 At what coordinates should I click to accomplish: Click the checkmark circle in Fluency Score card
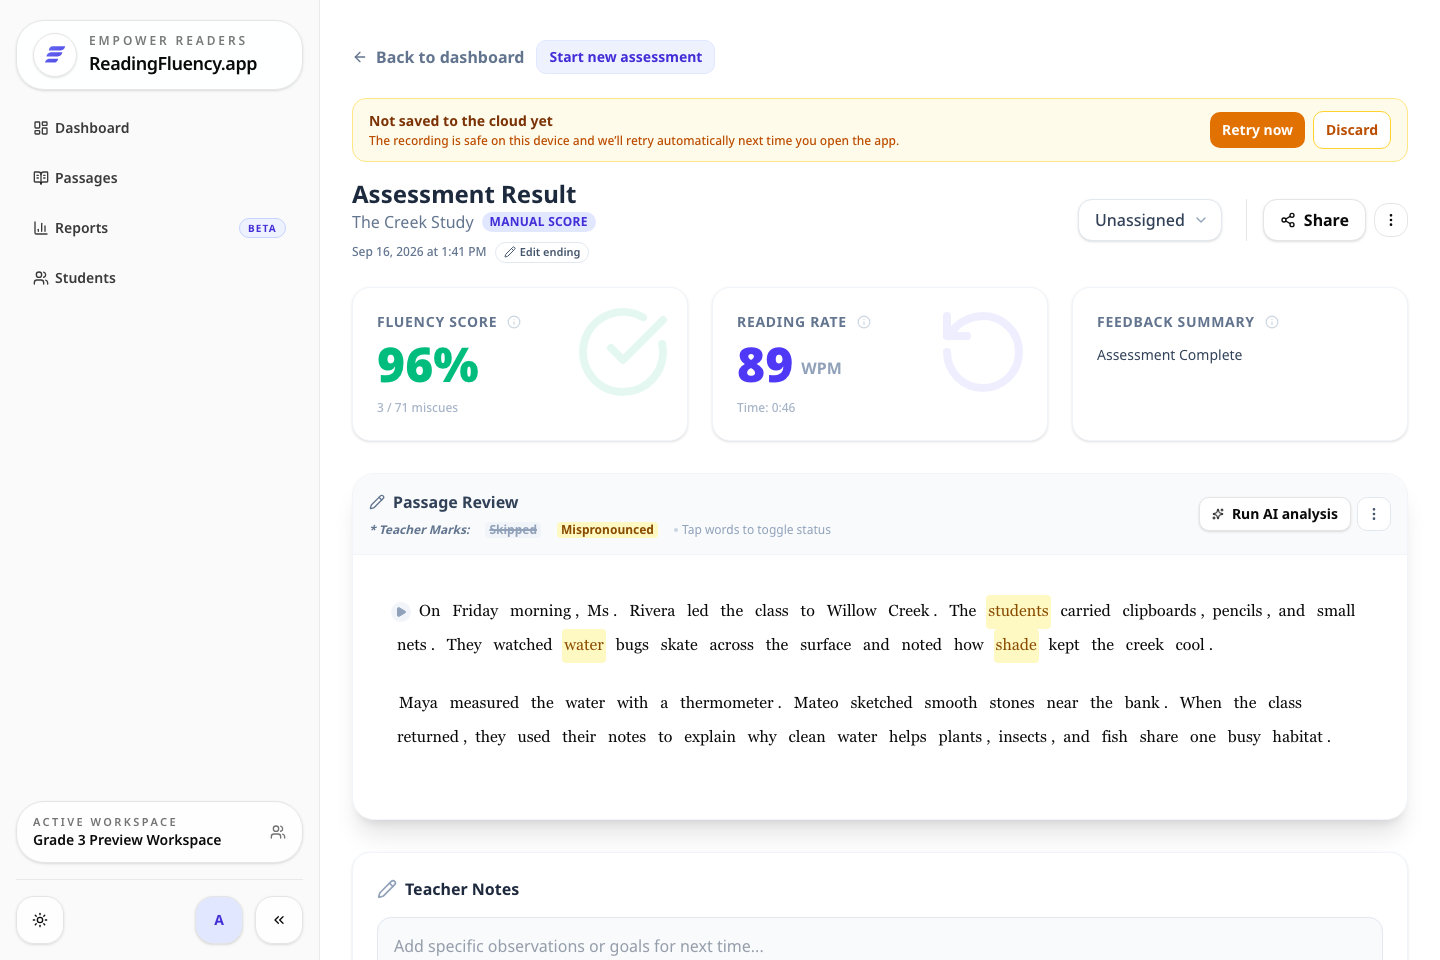623,352
